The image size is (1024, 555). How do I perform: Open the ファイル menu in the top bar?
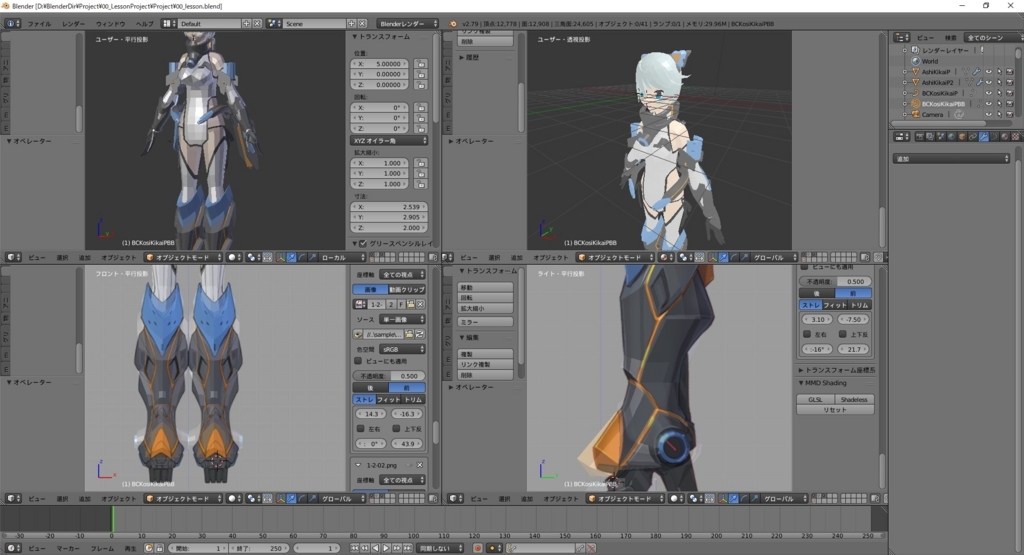(x=39, y=24)
